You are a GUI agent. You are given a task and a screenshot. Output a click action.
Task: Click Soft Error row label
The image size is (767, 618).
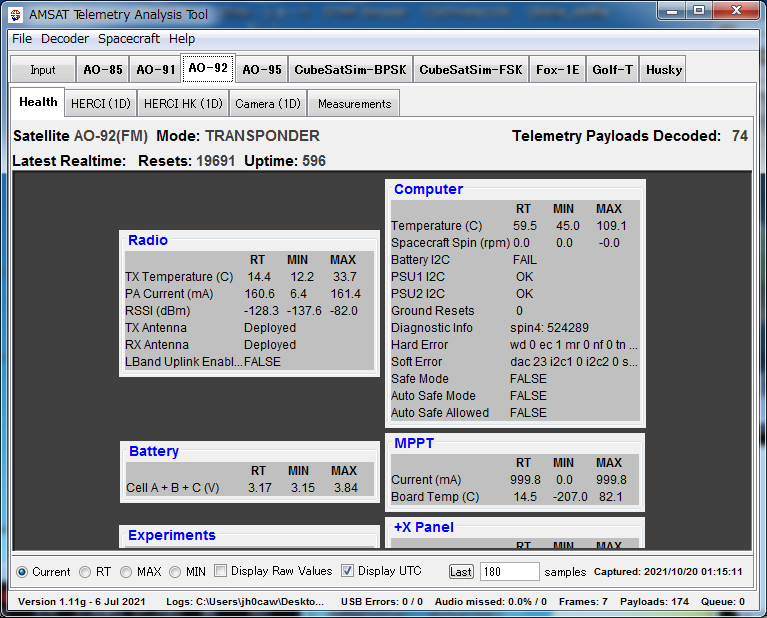click(x=416, y=362)
